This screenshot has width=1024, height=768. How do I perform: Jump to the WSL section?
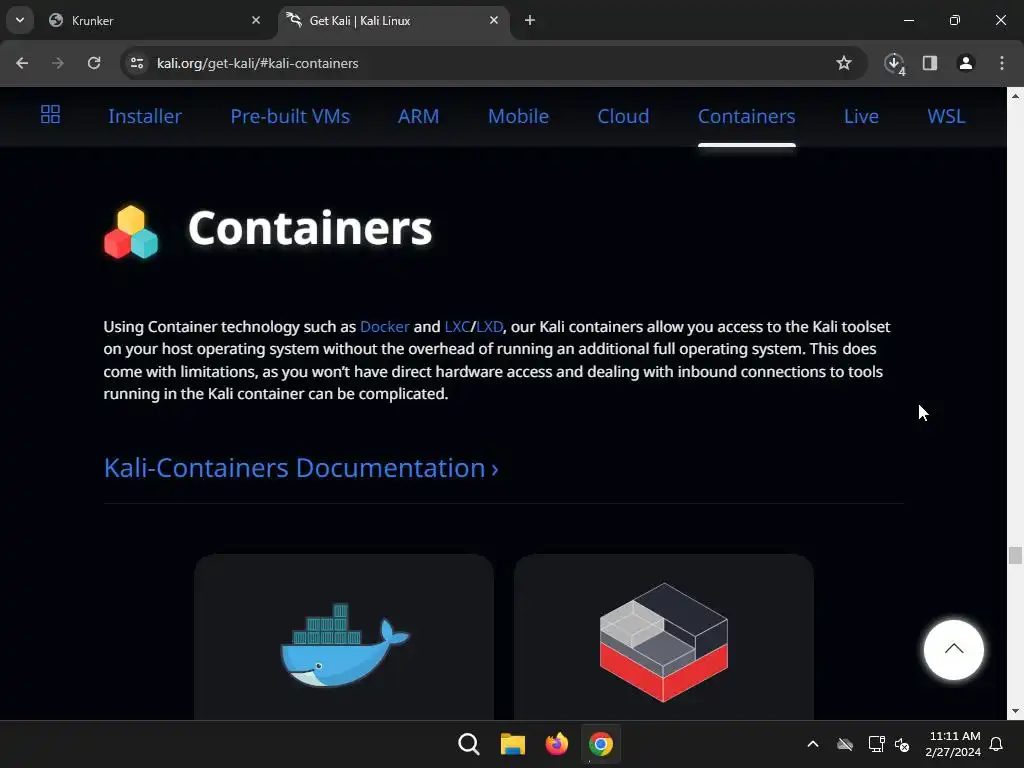946,116
